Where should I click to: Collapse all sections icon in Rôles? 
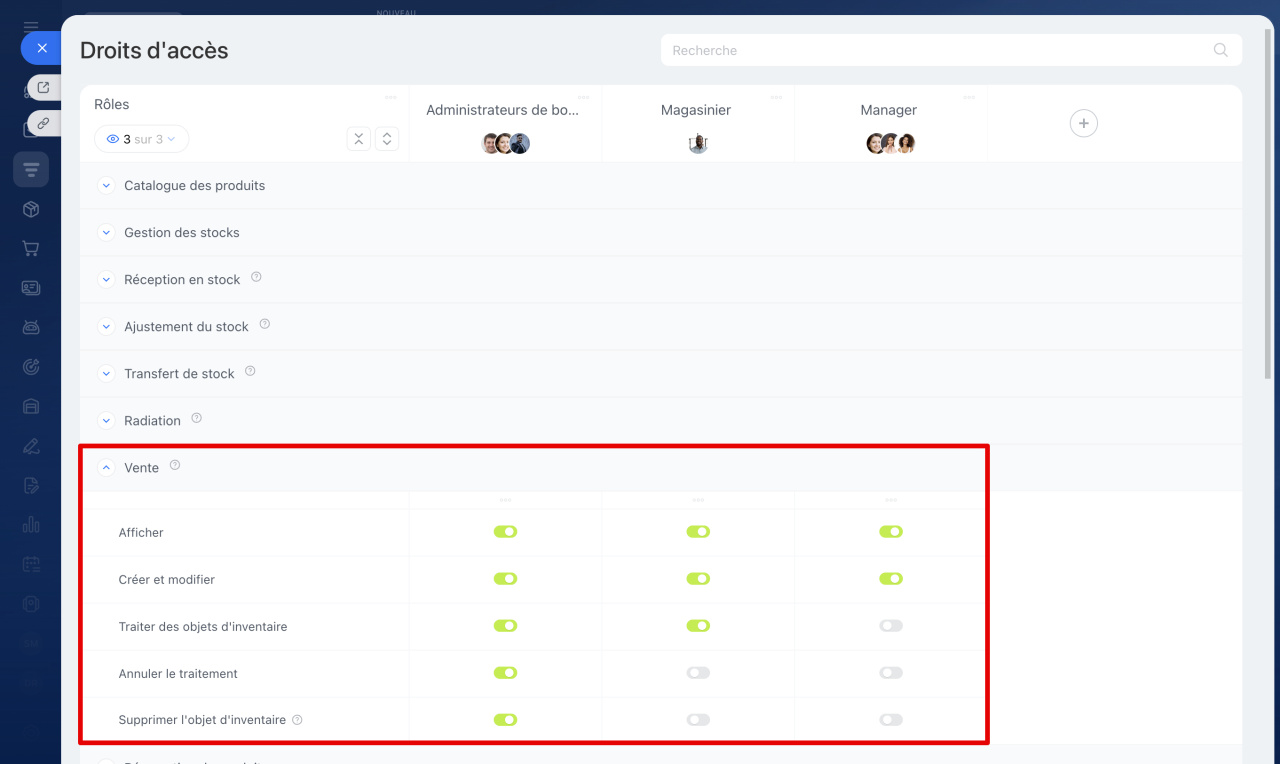coord(359,139)
